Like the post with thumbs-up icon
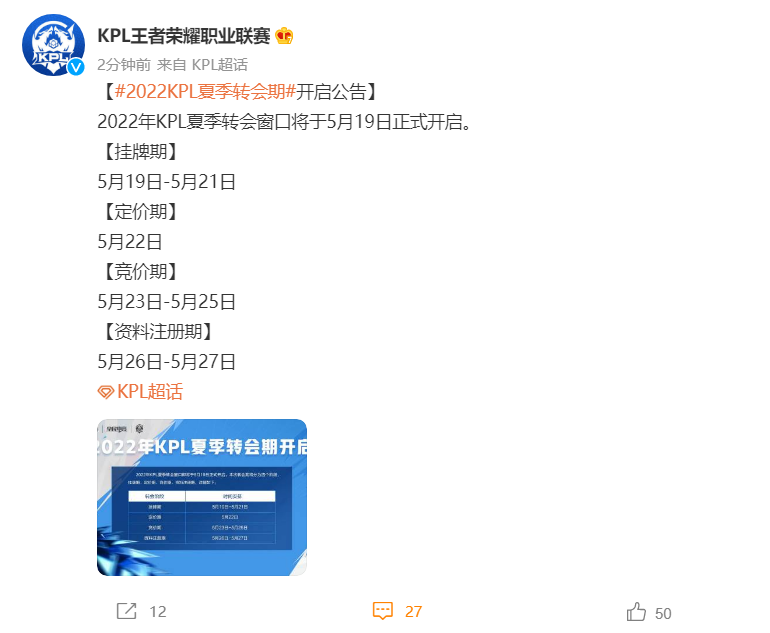The image size is (770, 633). [636, 611]
